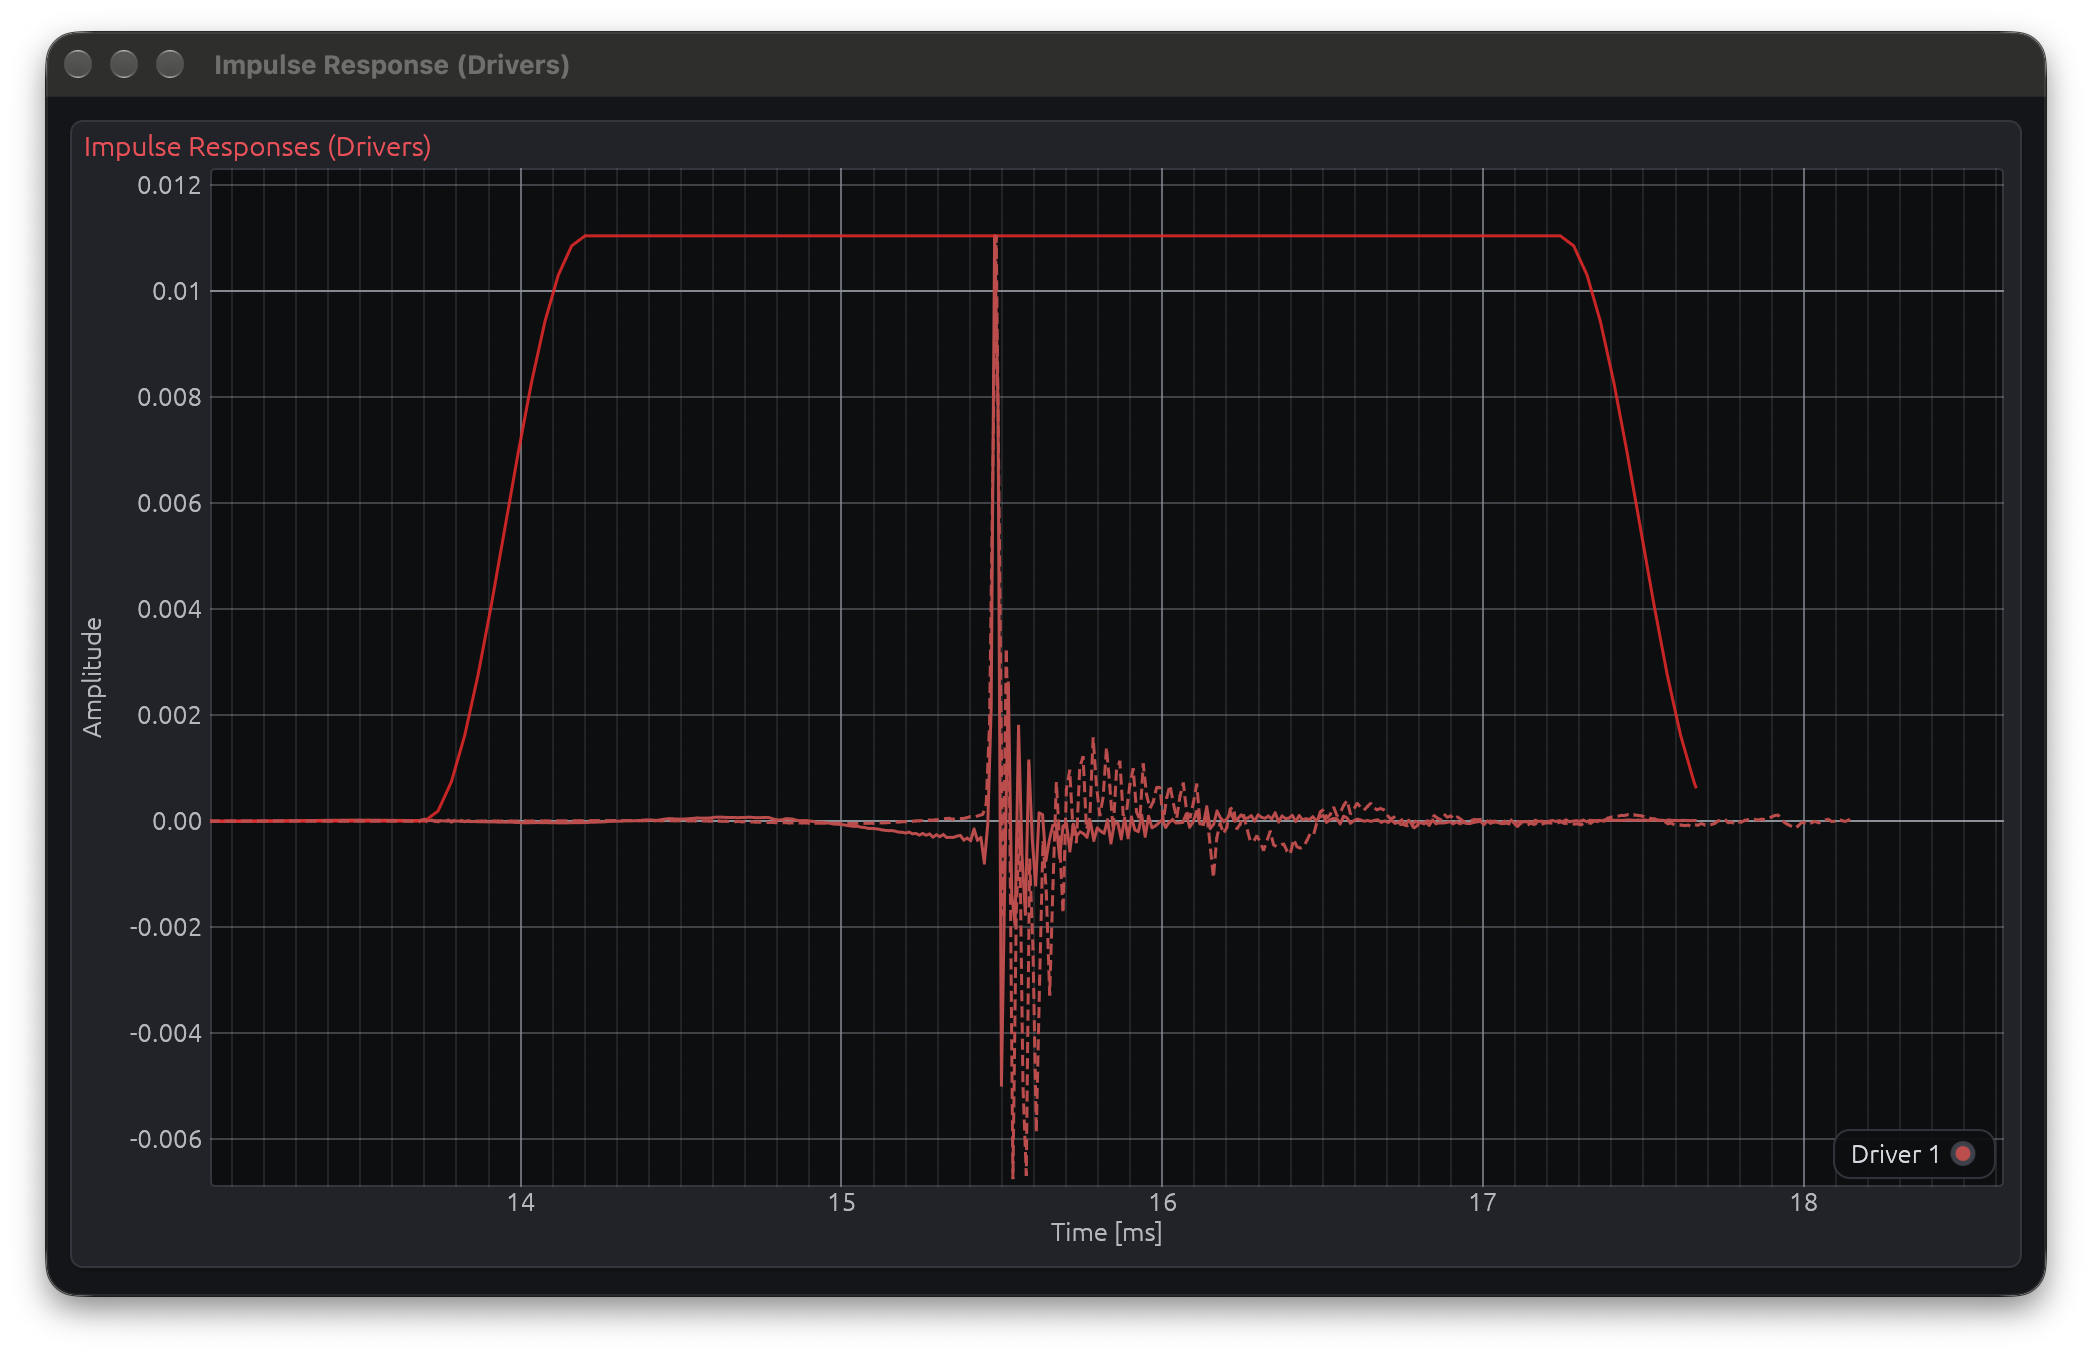Click the rising edge of the window curve
Viewport: 2092px width, 1356px height.
pos(507,520)
